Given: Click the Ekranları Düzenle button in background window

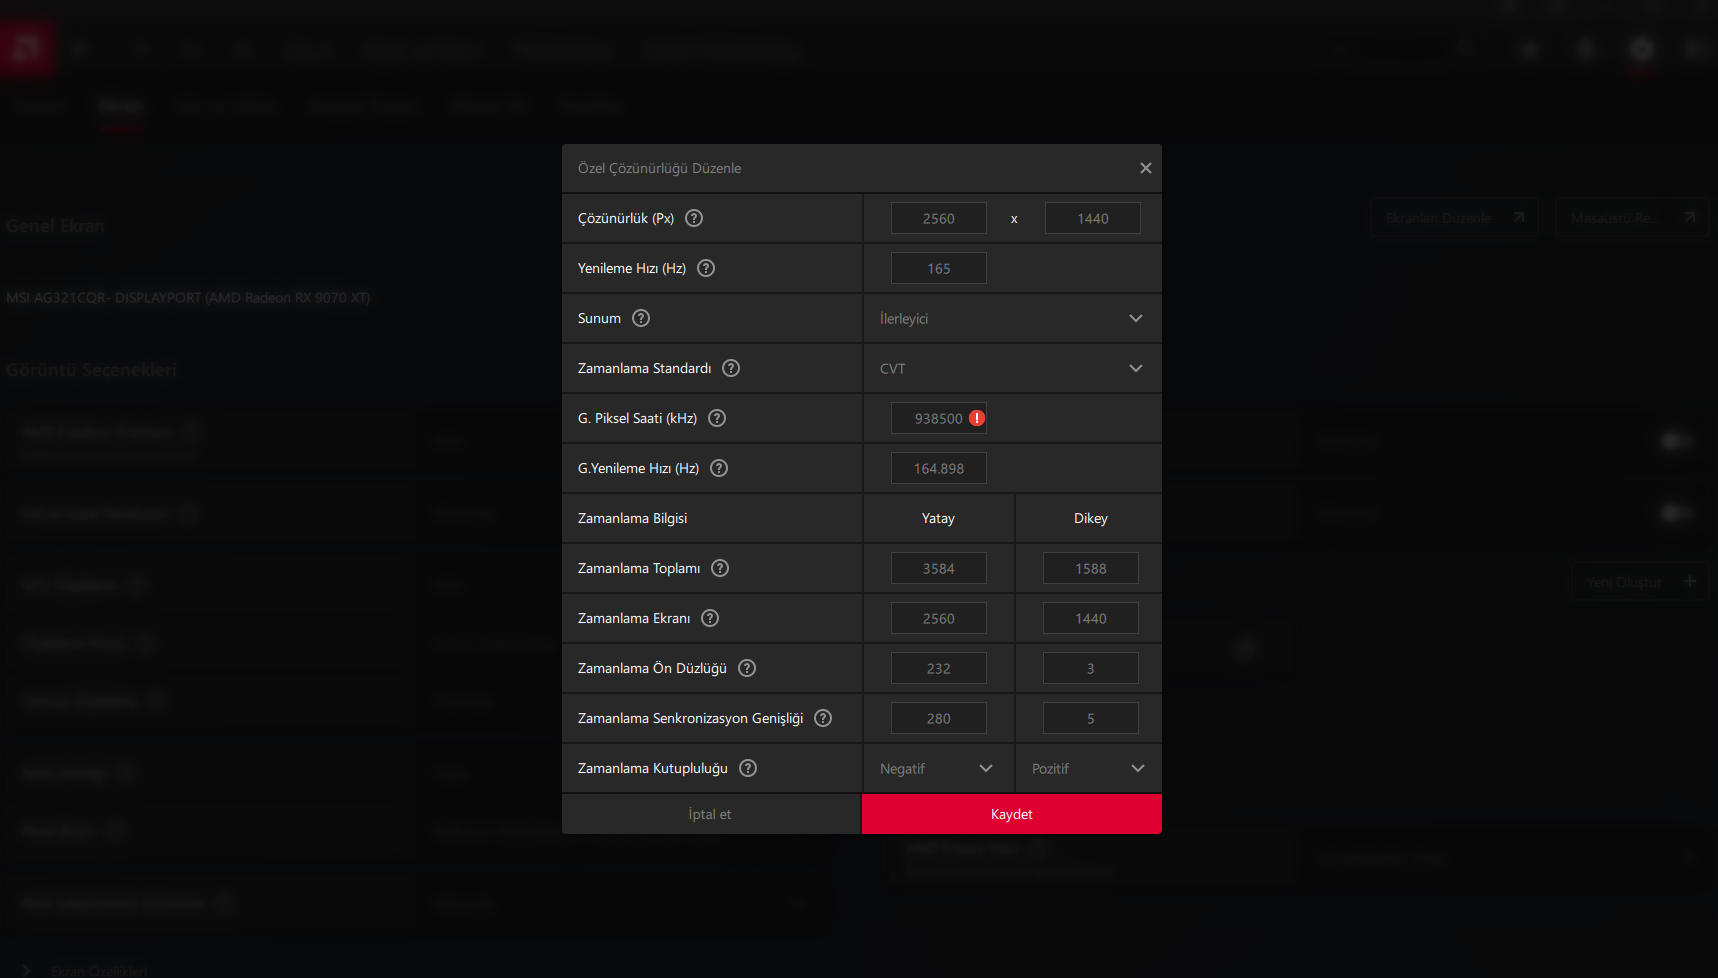Looking at the screenshot, I should coord(1454,217).
